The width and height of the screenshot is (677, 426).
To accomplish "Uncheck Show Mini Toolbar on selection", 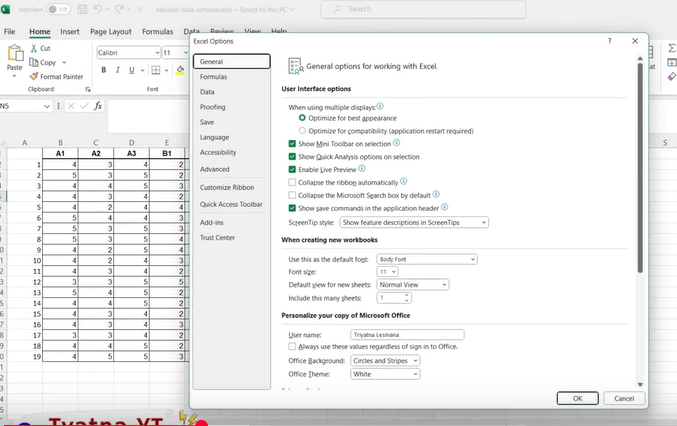I will [292, 144].
